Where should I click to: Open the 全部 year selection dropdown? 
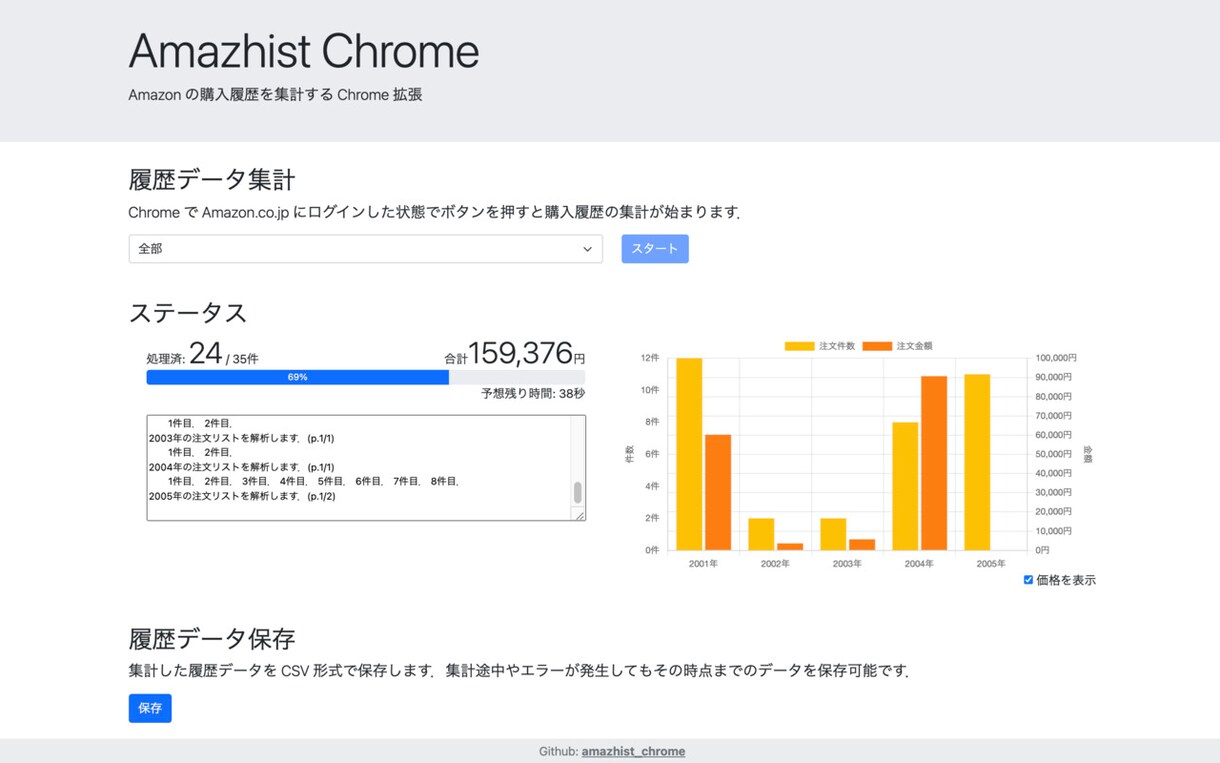coord(365,249)
